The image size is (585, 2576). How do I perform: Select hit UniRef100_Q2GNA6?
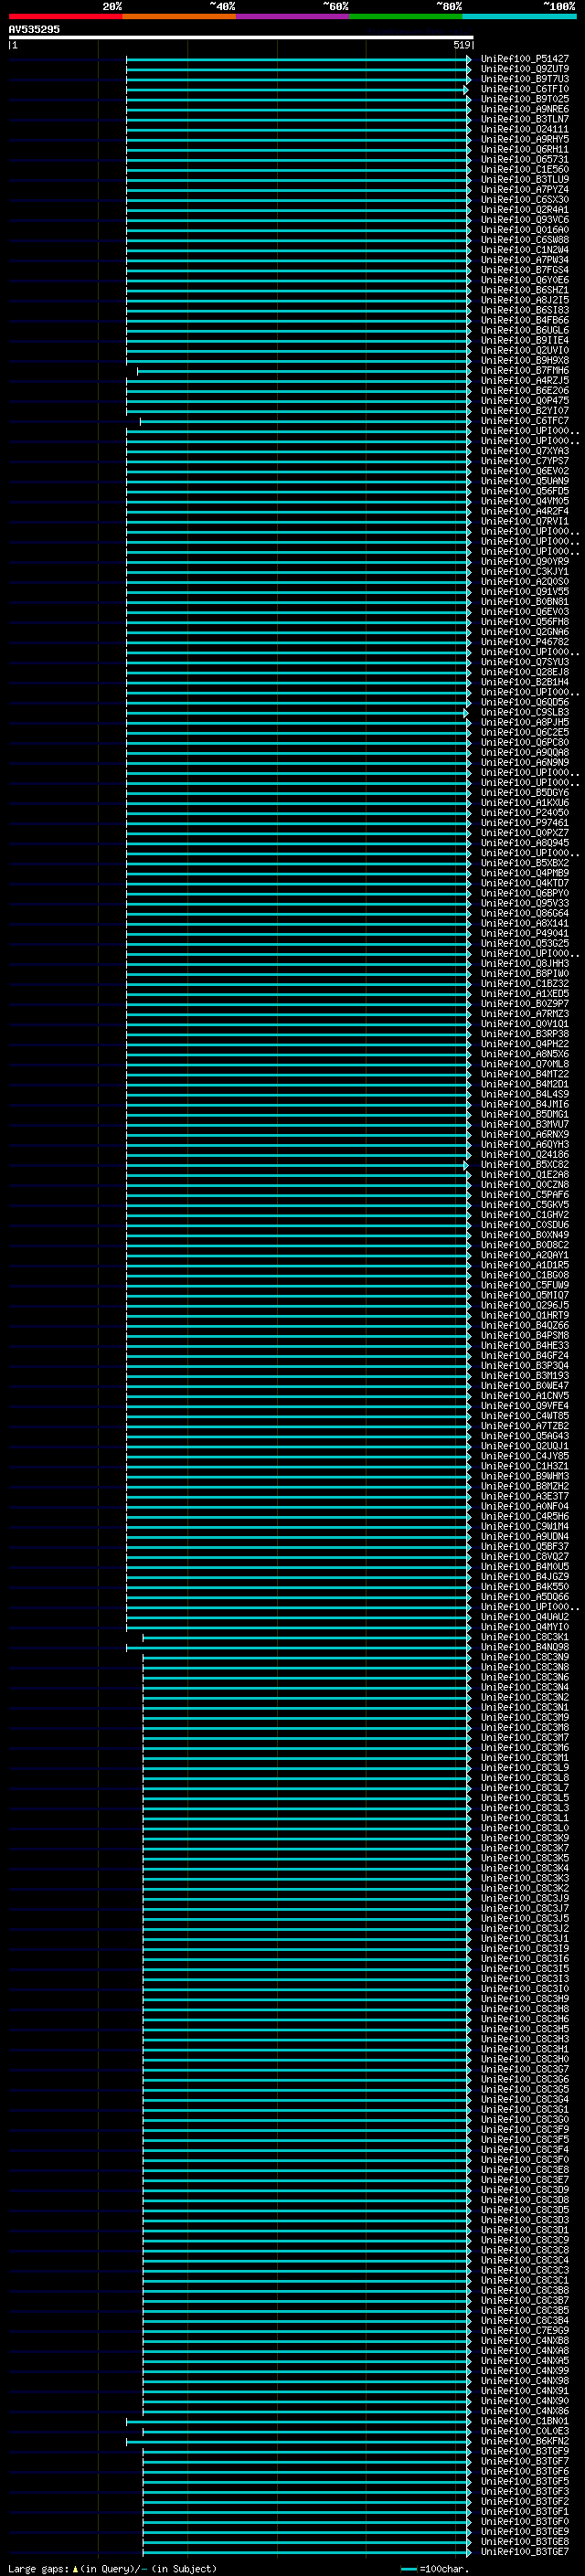coord(524,632)
